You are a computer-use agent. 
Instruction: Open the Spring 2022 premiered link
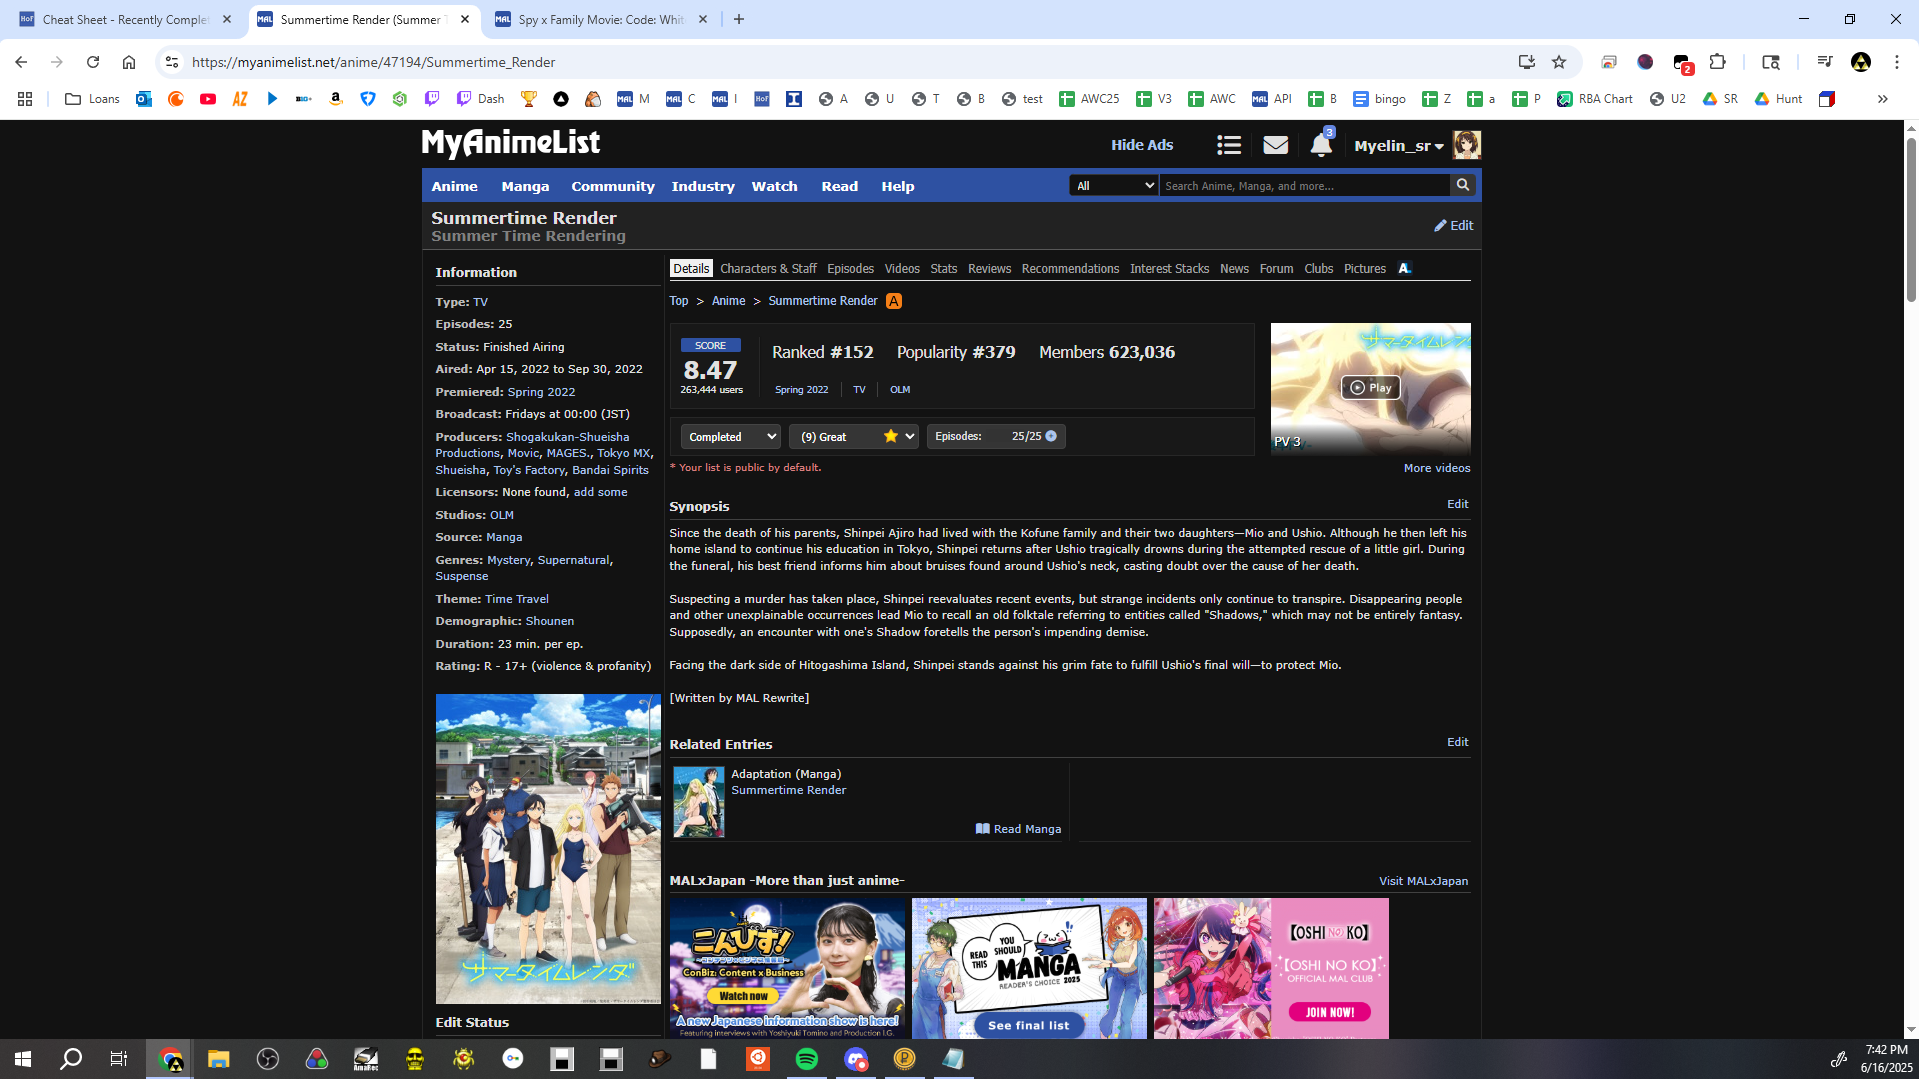pos(541,392)
